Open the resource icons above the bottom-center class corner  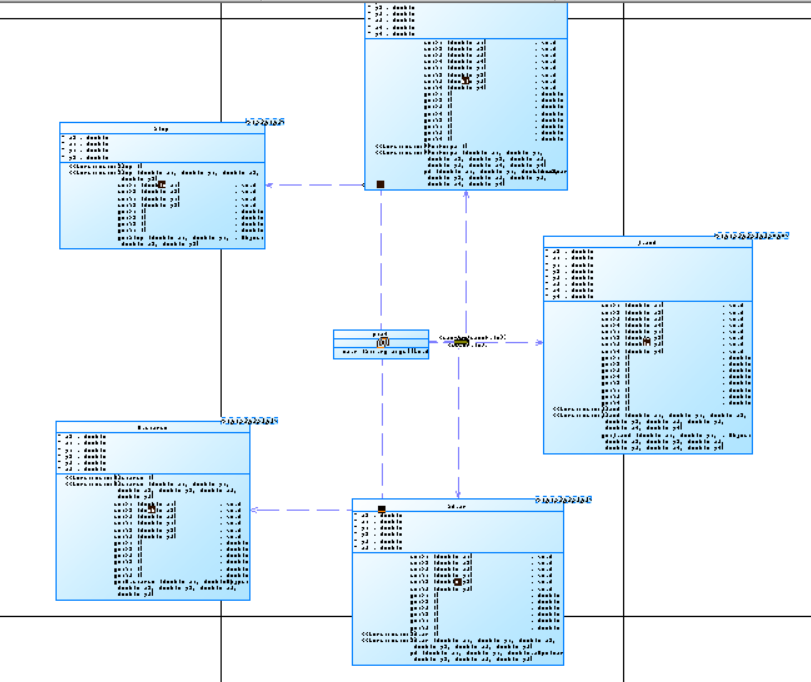point(563,499)
